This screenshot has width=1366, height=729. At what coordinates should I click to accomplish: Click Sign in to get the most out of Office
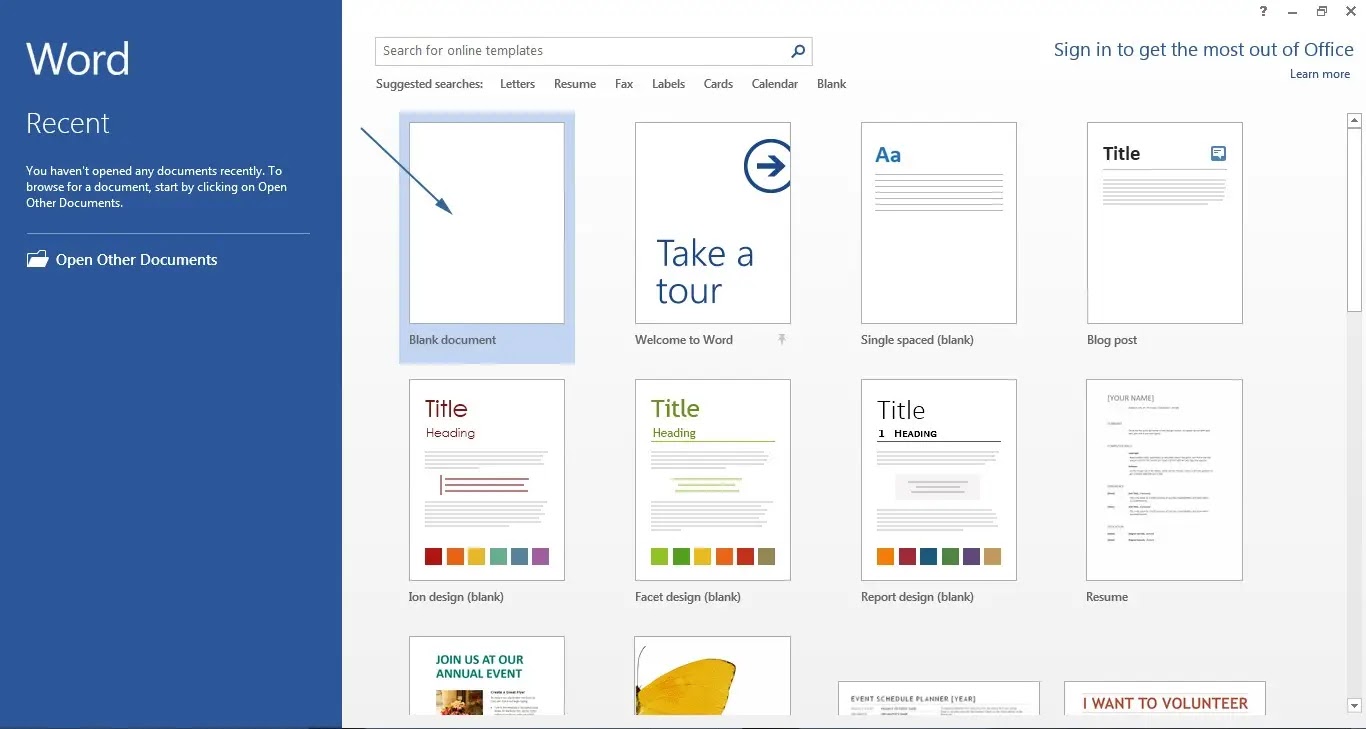tap(1203, 50)
